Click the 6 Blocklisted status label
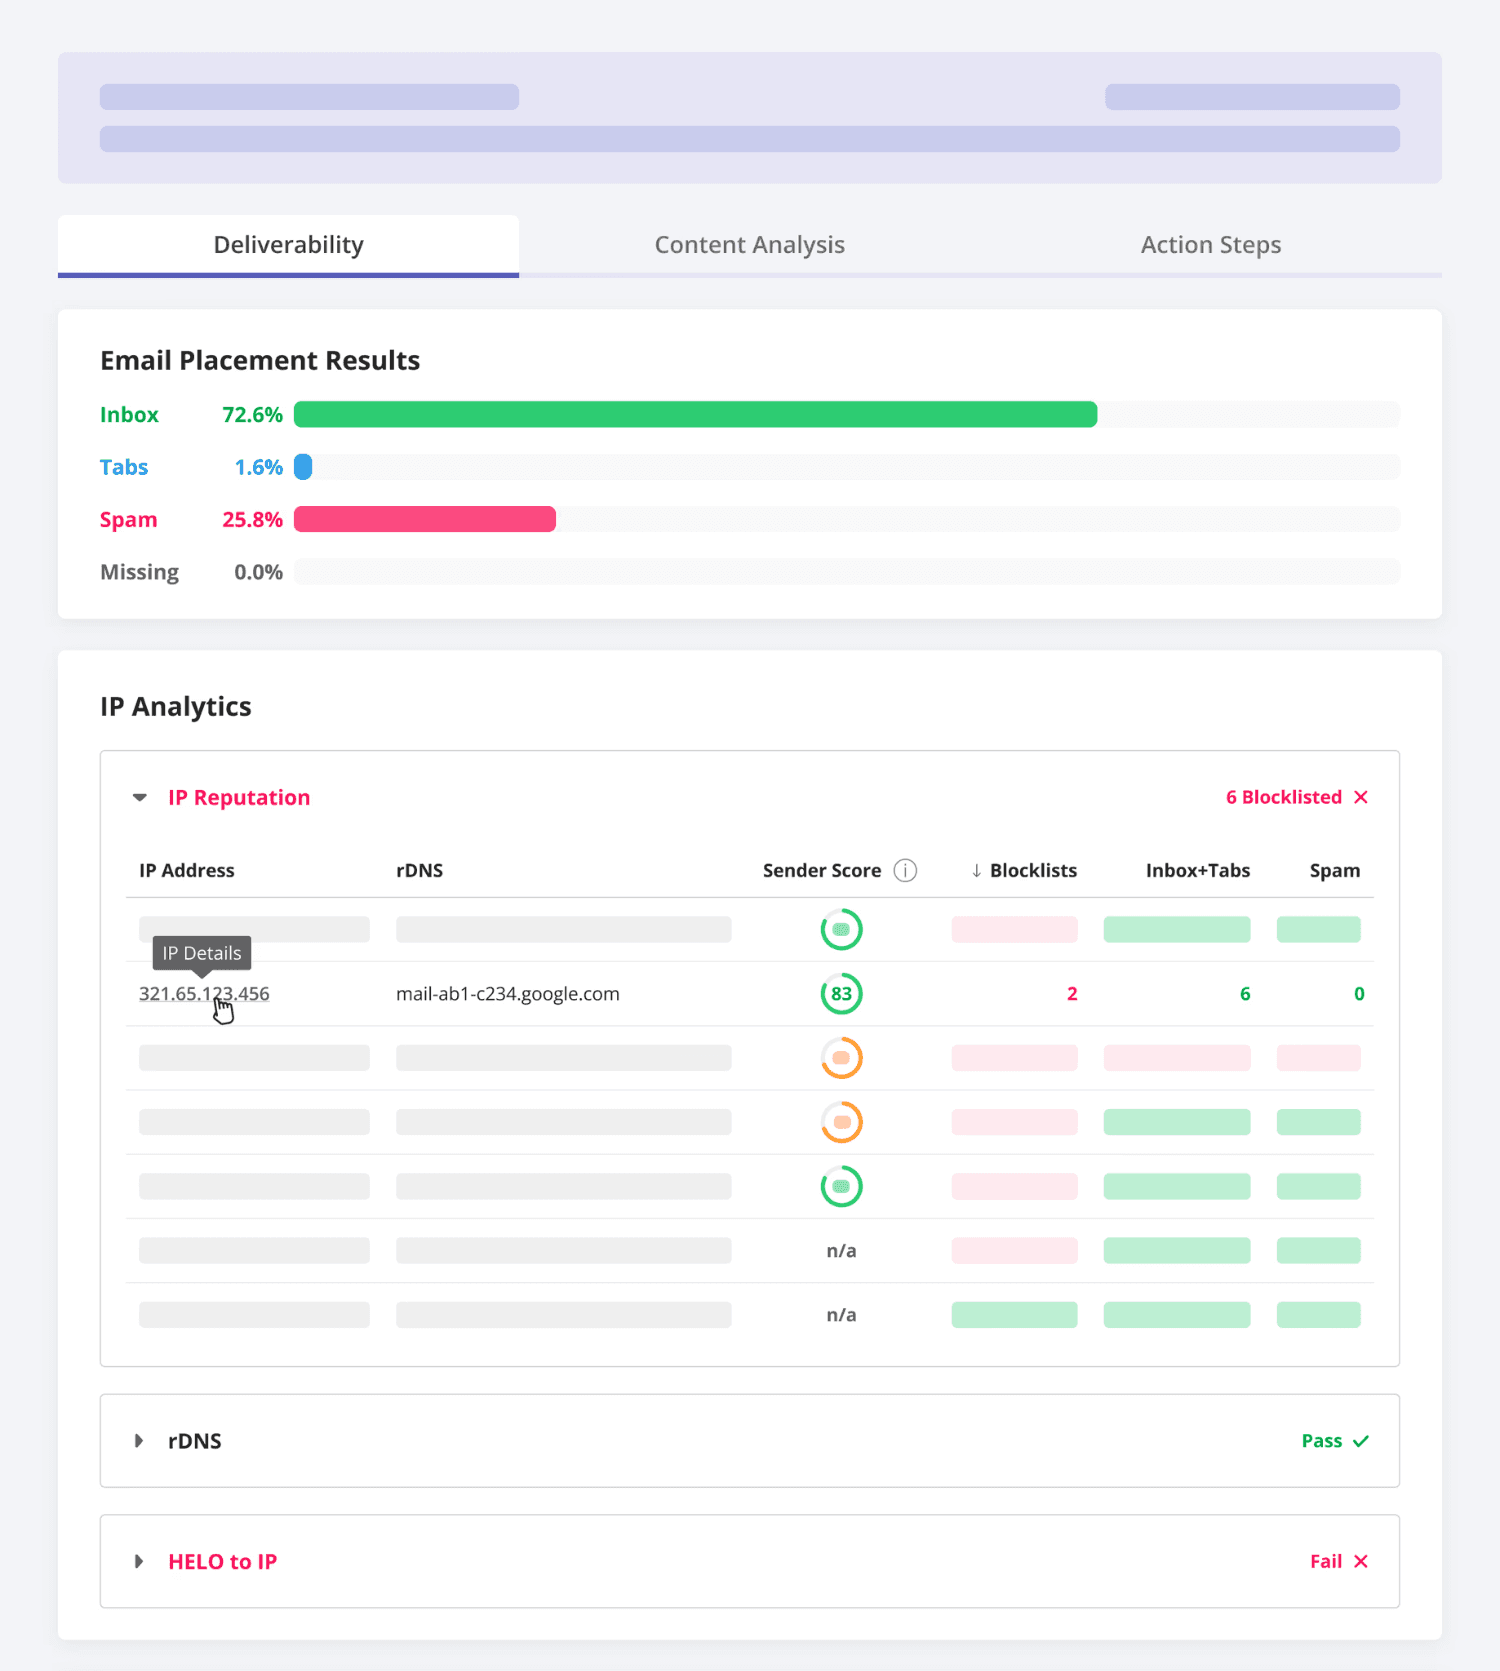This screenshot has height=1671, width=1500. [x=1284, y=797]
